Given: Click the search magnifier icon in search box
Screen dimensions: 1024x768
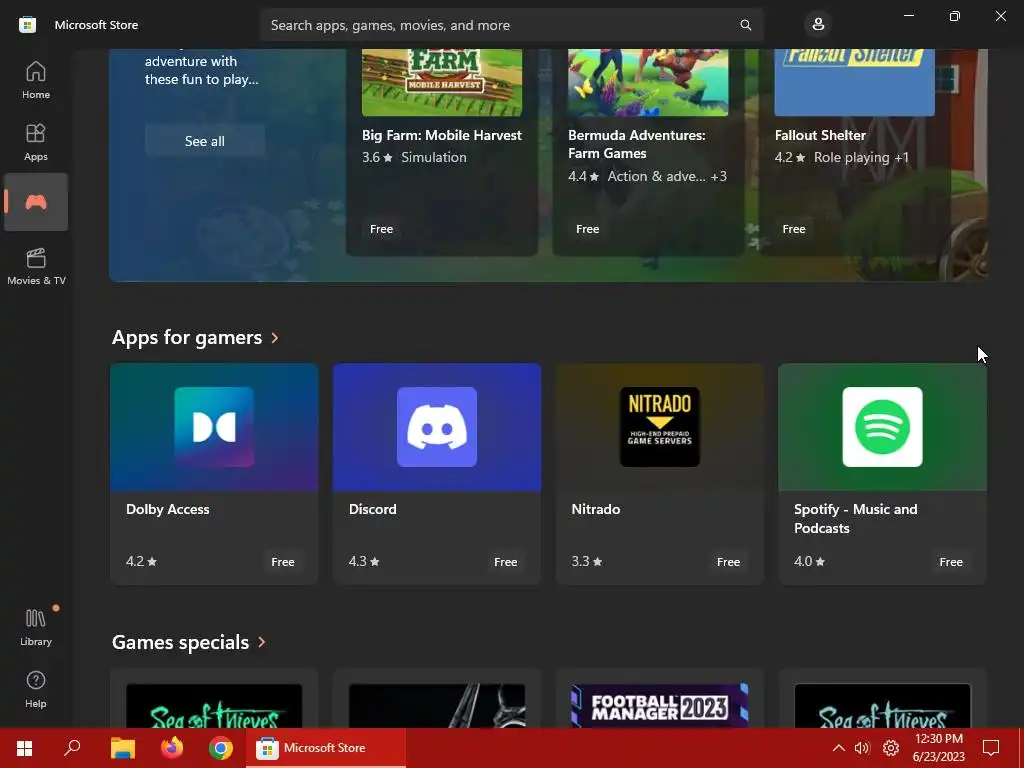Looking at the screenshot, I should 745,25.
